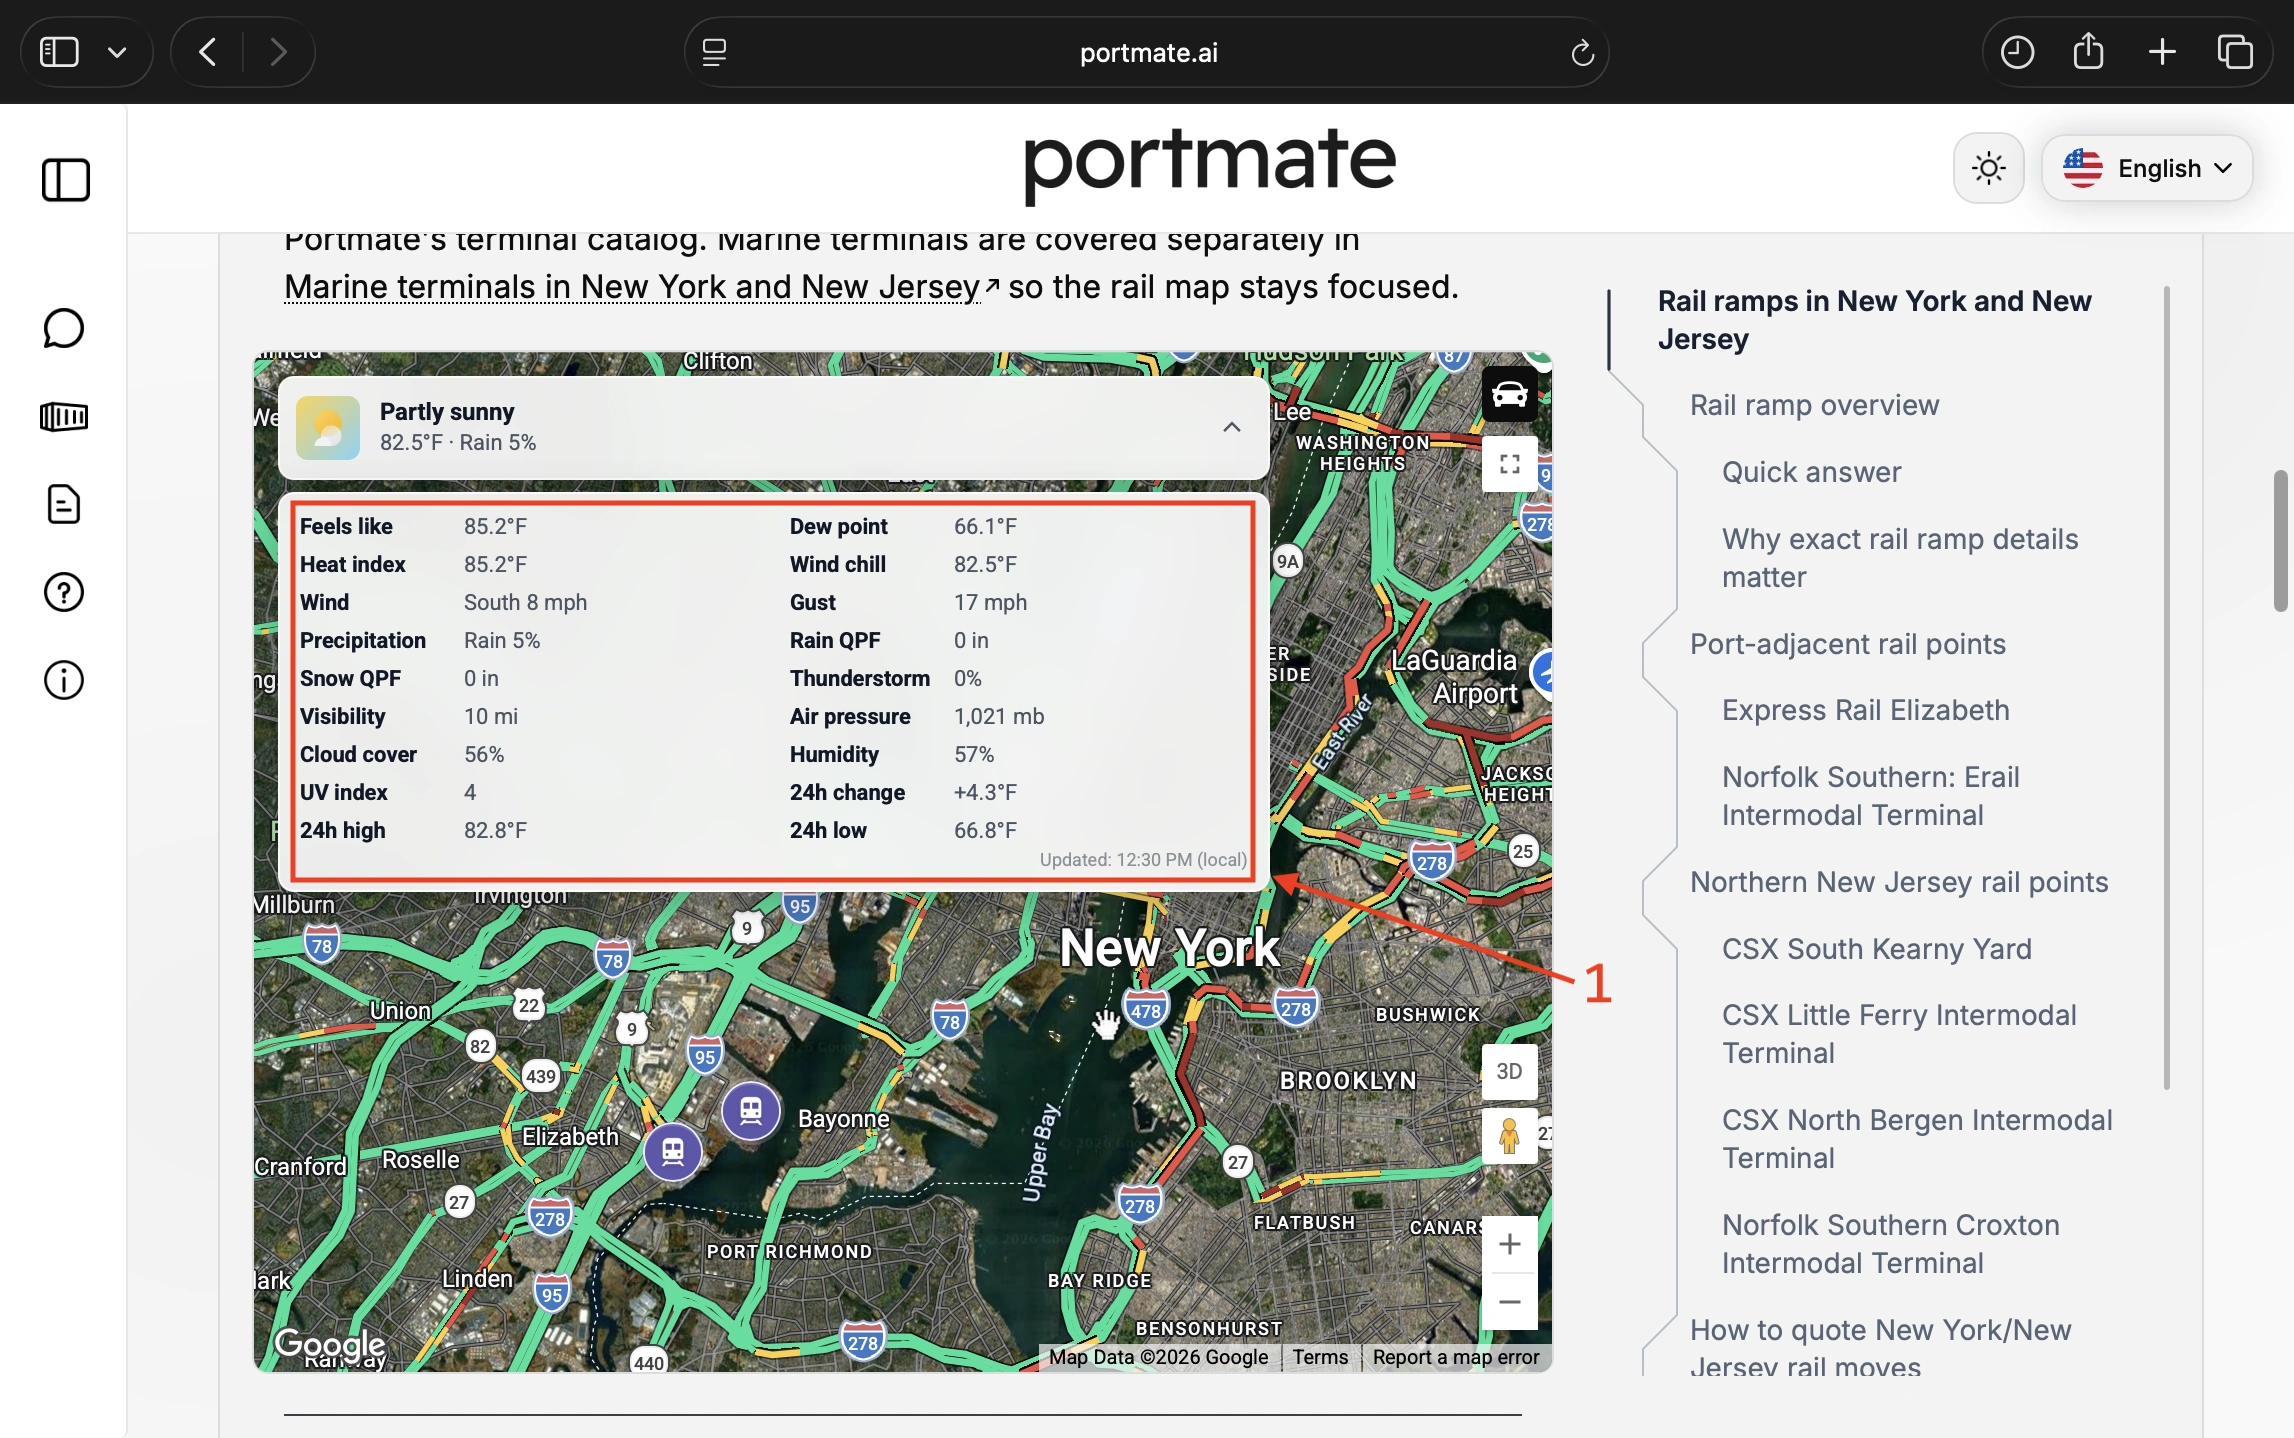The height and width of the screenshot is (1438, 2294).
Task: Open Street View pegman on map
Action: tap(1509, 1136)
